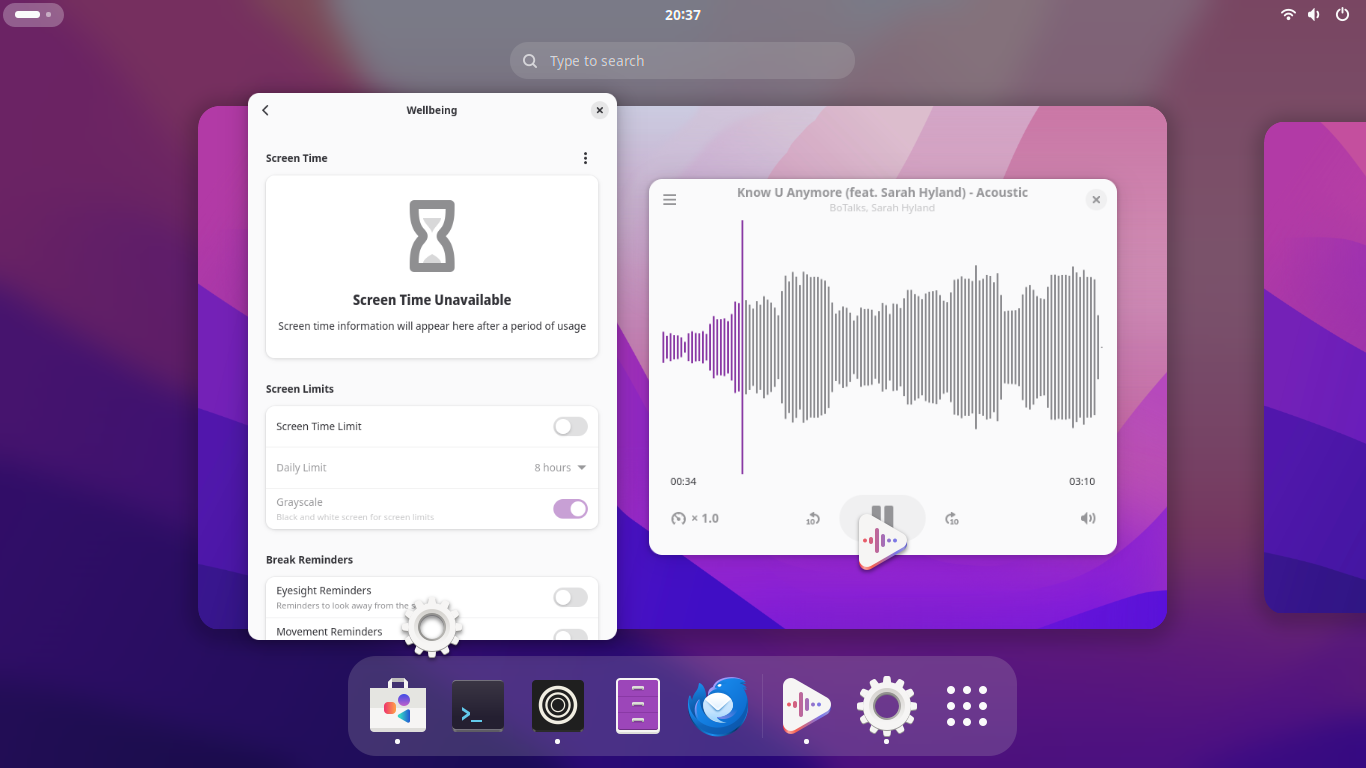Click the "Break Reminders" section heading

tap(309, 560)
